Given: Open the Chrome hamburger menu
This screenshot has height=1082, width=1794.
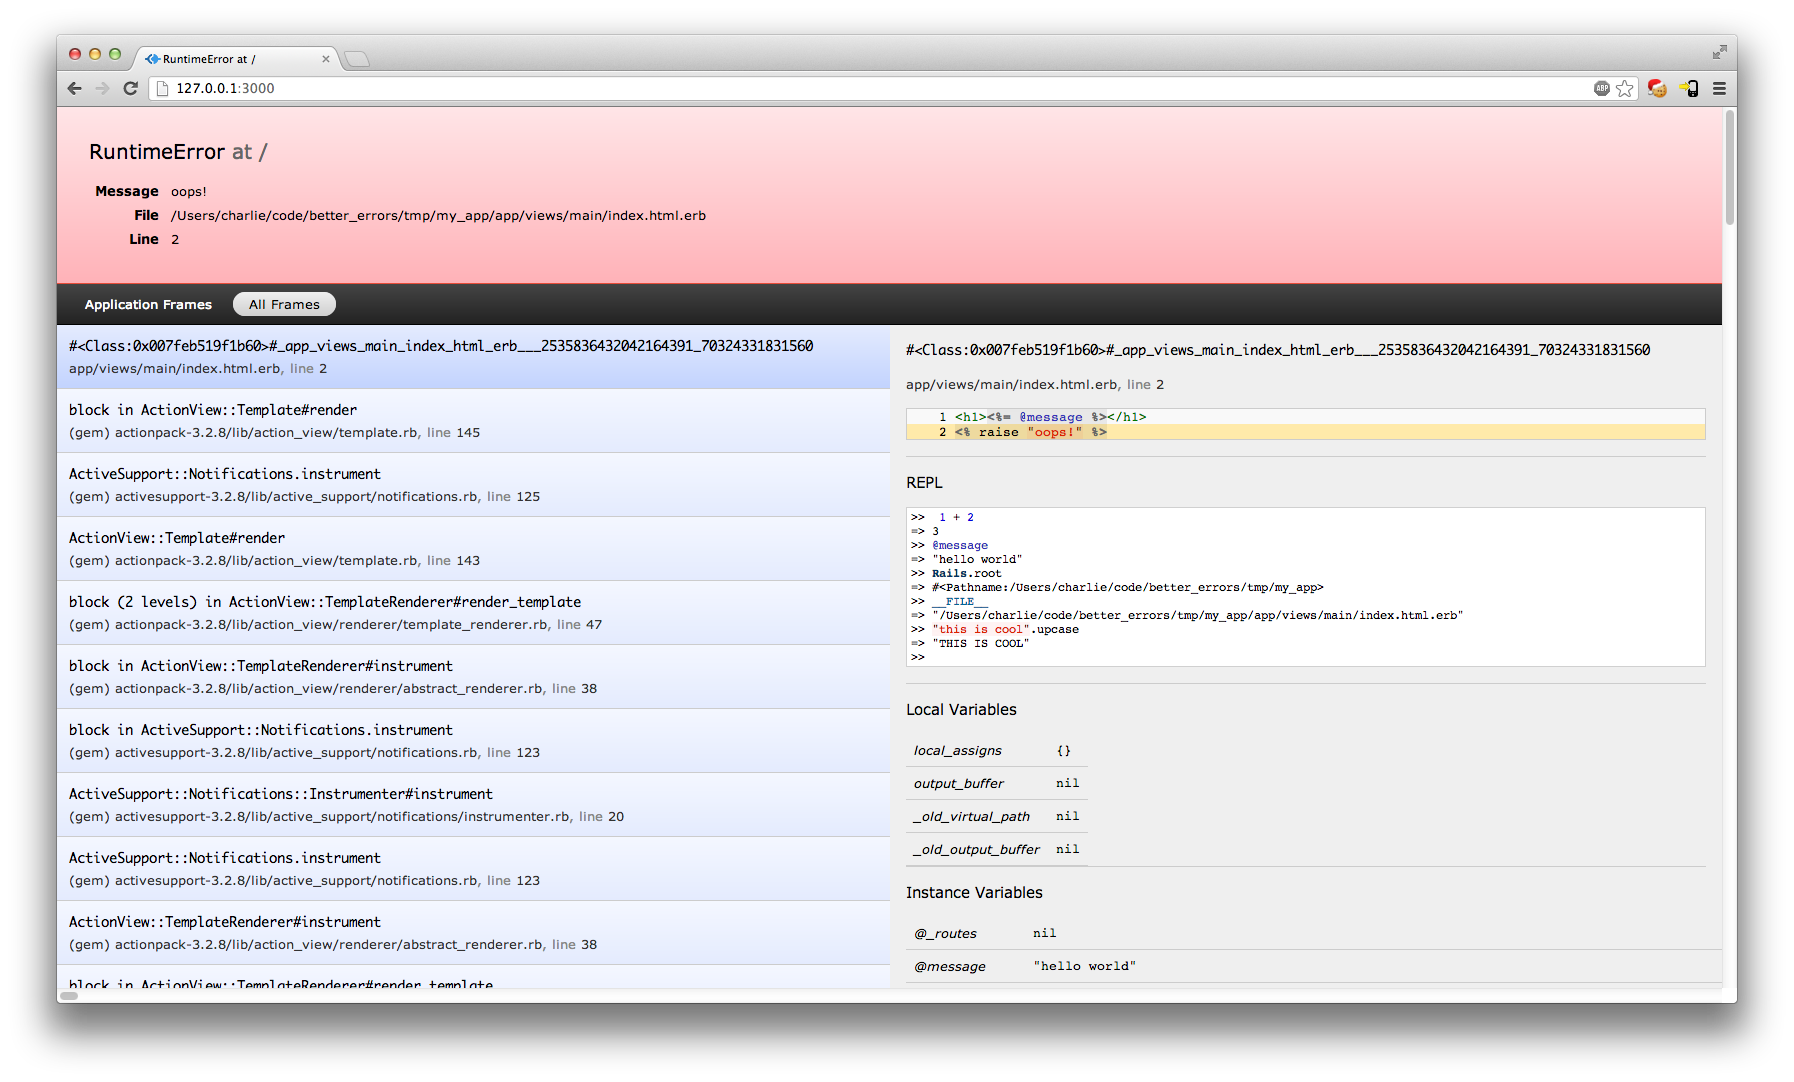Looking at the screenshot, I should point(1719,88).
